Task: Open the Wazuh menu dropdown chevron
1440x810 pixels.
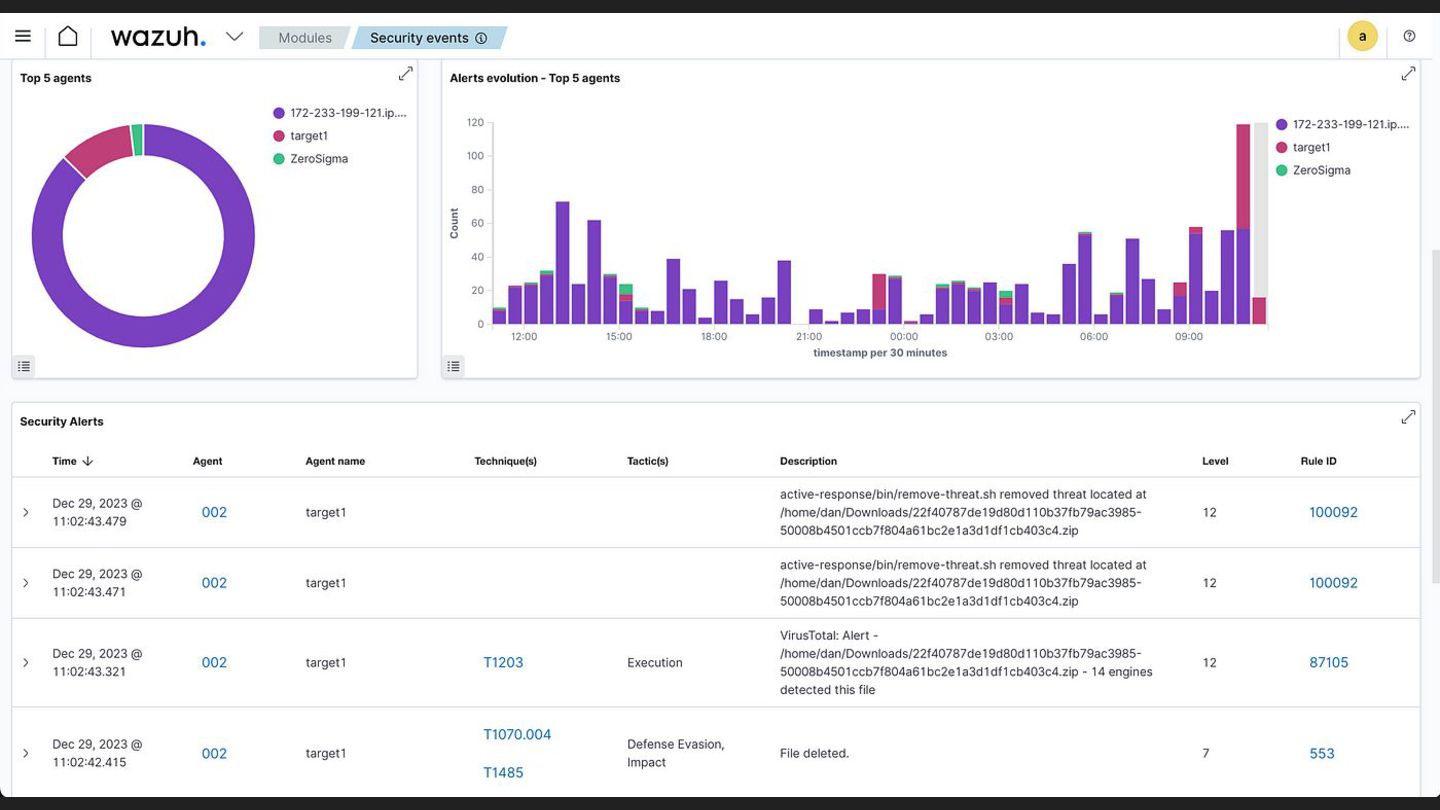Action: (234, 37)
